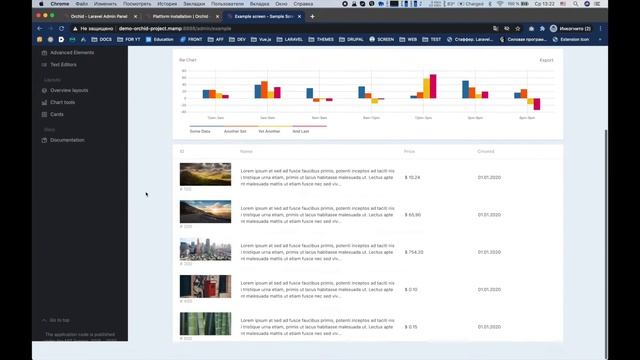Click the Overview layouts sidebar icon

point(44,90)
